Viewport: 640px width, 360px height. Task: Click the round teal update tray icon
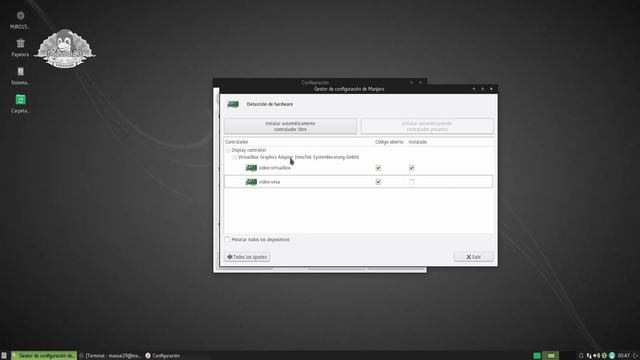612,356
